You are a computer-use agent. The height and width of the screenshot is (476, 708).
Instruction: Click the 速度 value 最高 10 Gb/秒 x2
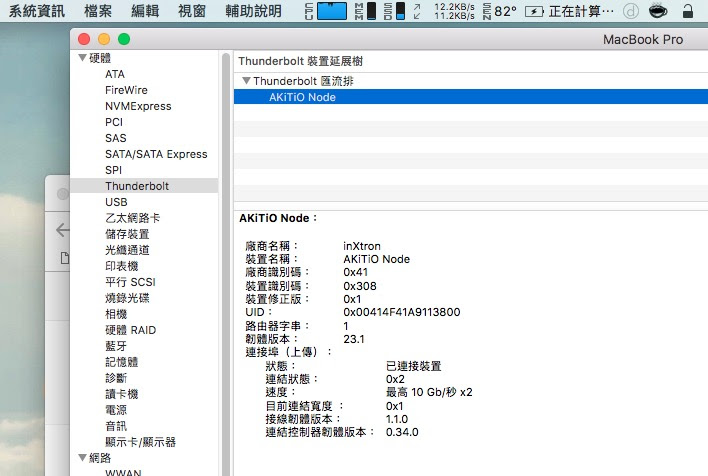pyautogui.click(x=429, y=392)
